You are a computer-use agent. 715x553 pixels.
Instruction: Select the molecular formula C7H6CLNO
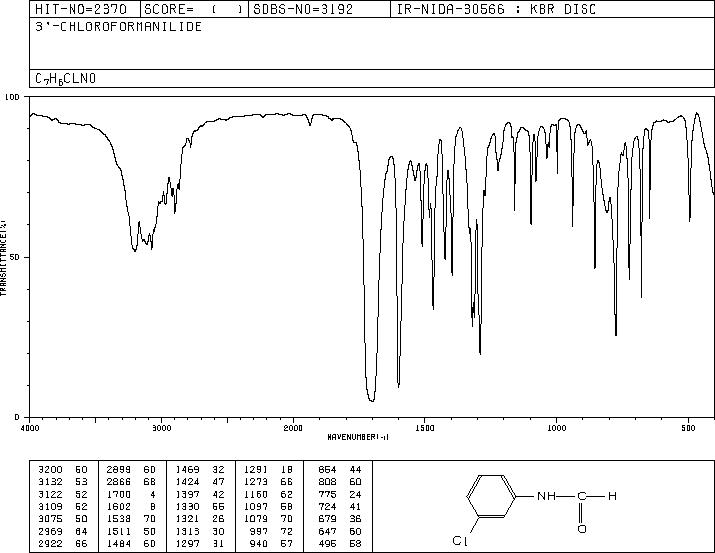pyautogui.click(x=66, y=79)
